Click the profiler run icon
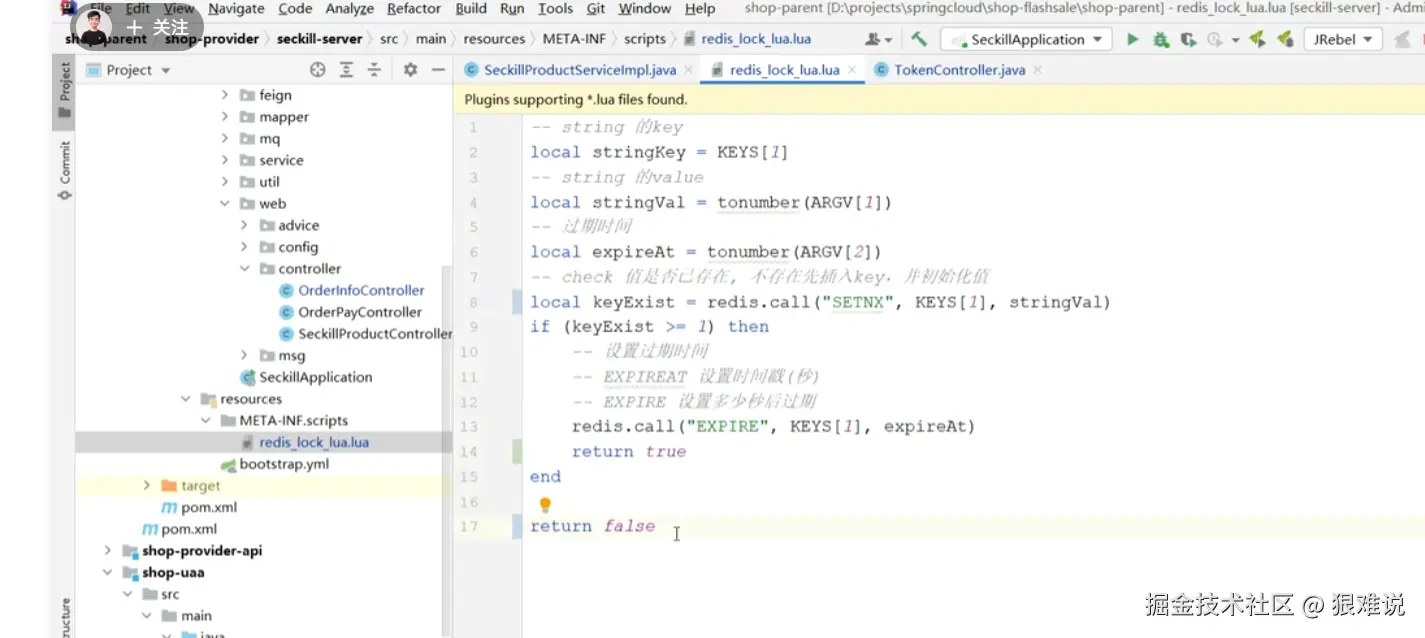The image size is (1425, 638). pos(1214,40)
